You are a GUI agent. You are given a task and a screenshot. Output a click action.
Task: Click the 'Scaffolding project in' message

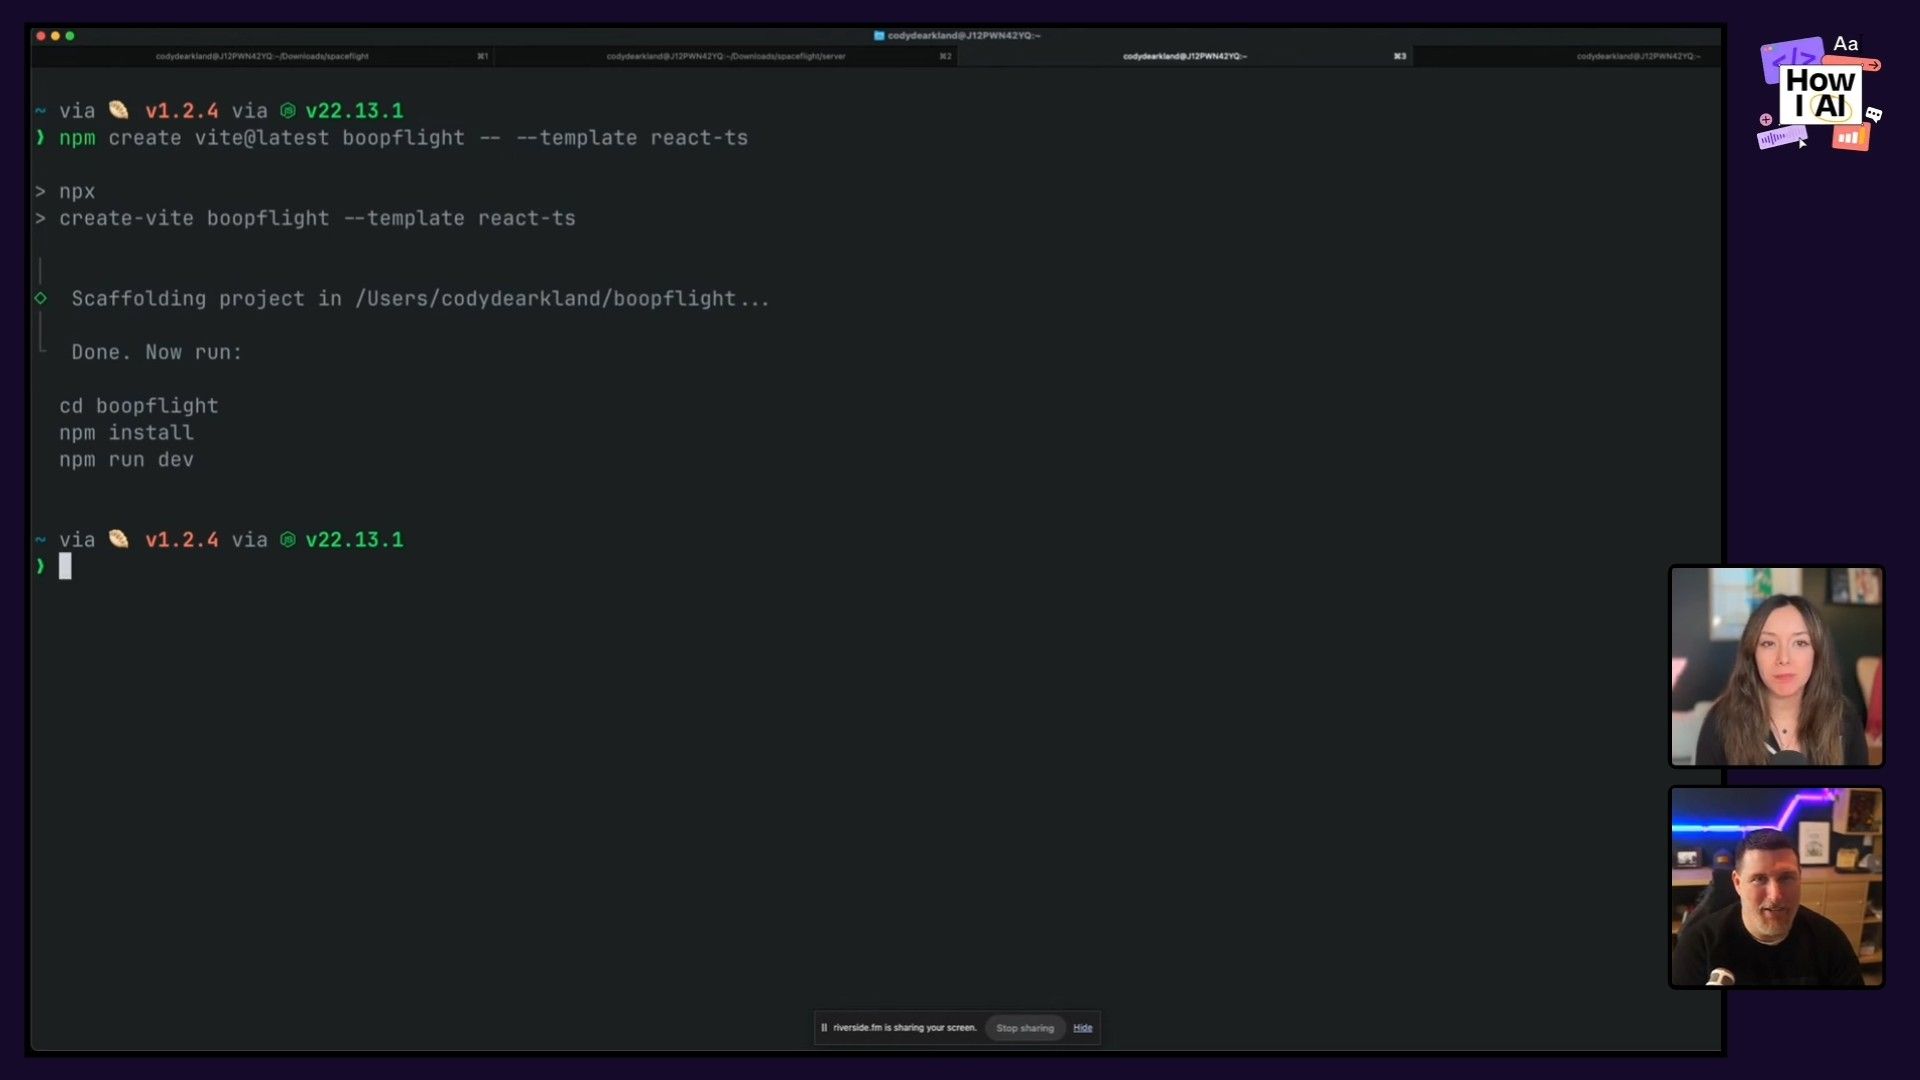[420, 299]
